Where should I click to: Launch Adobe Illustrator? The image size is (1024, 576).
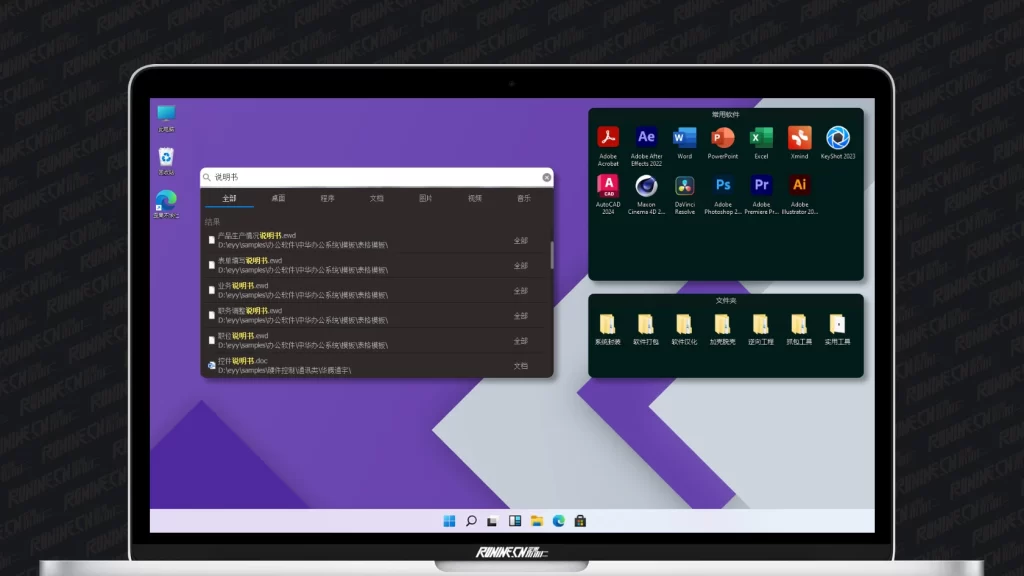(799, 186)
